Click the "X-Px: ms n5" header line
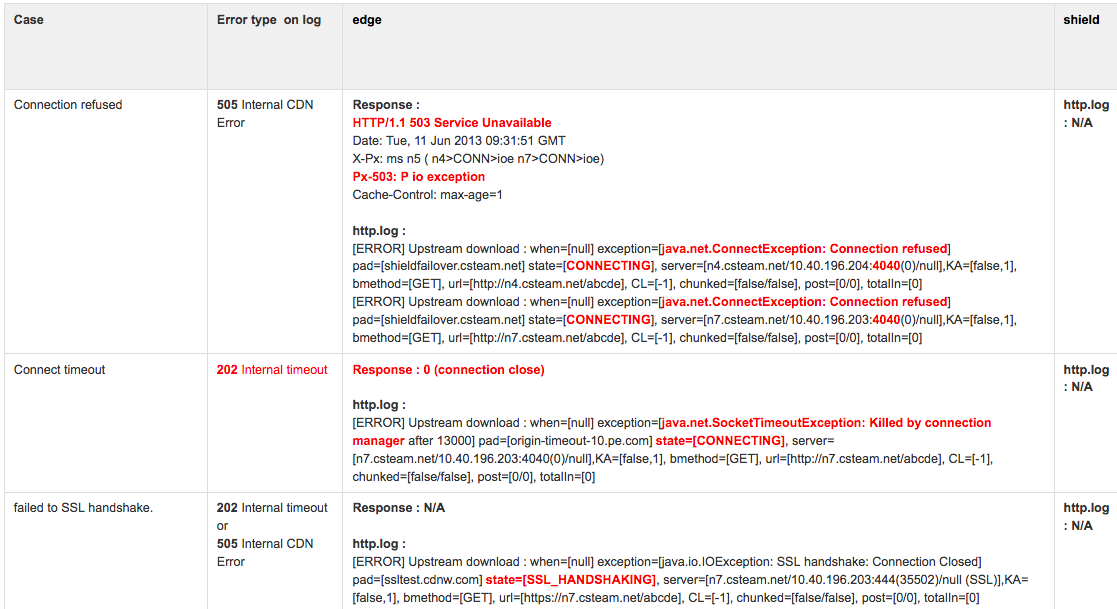Image resolution: width=1117 pixels, height=609 pixels. point(478,159)
